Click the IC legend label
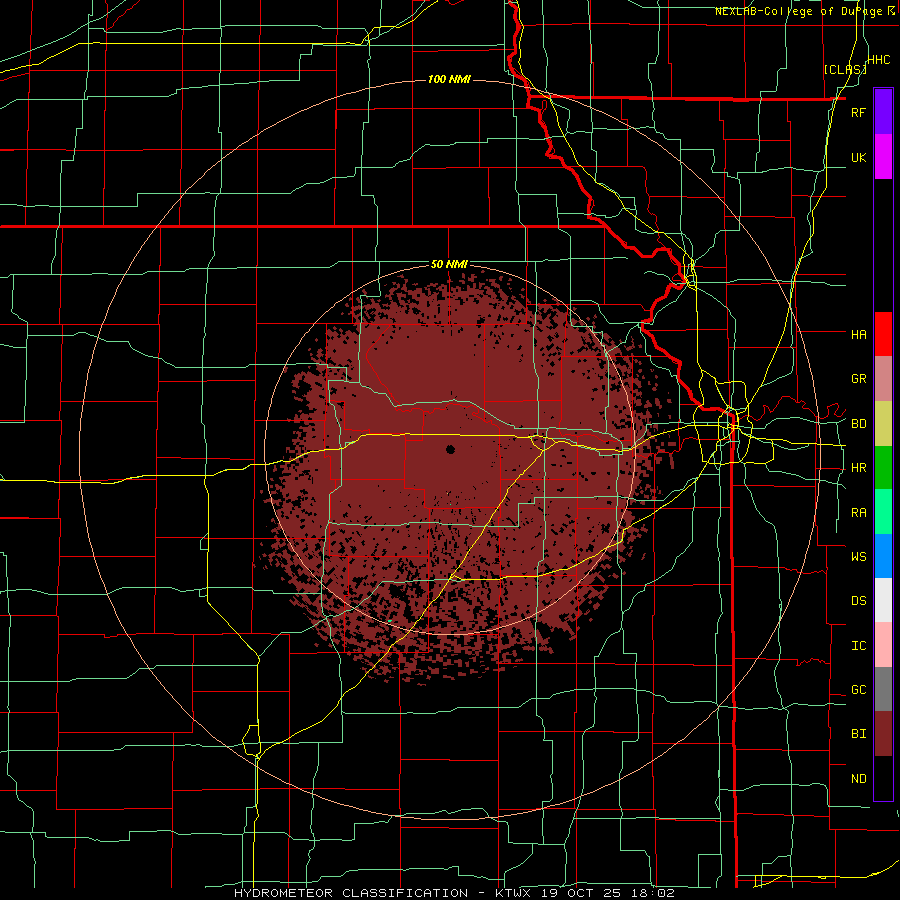900x900 pixels. click(858, 646)
